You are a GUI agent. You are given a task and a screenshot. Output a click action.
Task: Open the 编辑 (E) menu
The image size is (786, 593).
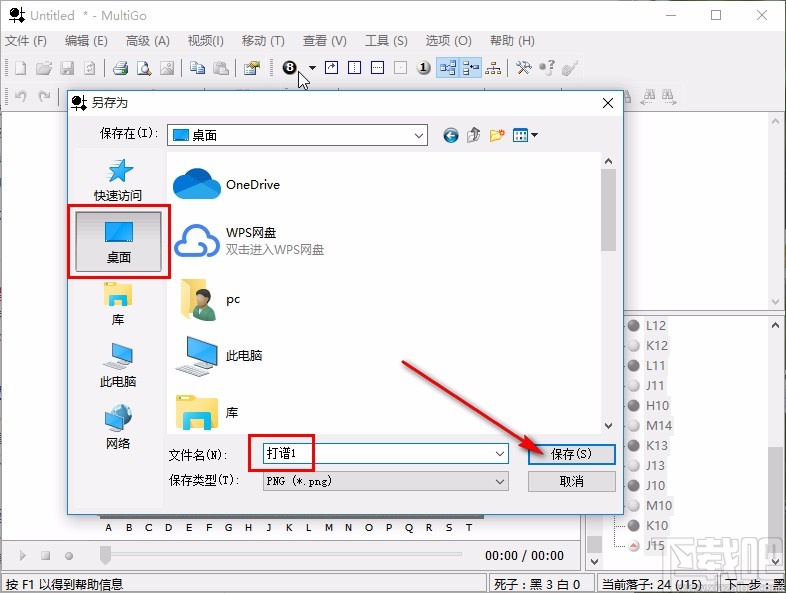86,41
